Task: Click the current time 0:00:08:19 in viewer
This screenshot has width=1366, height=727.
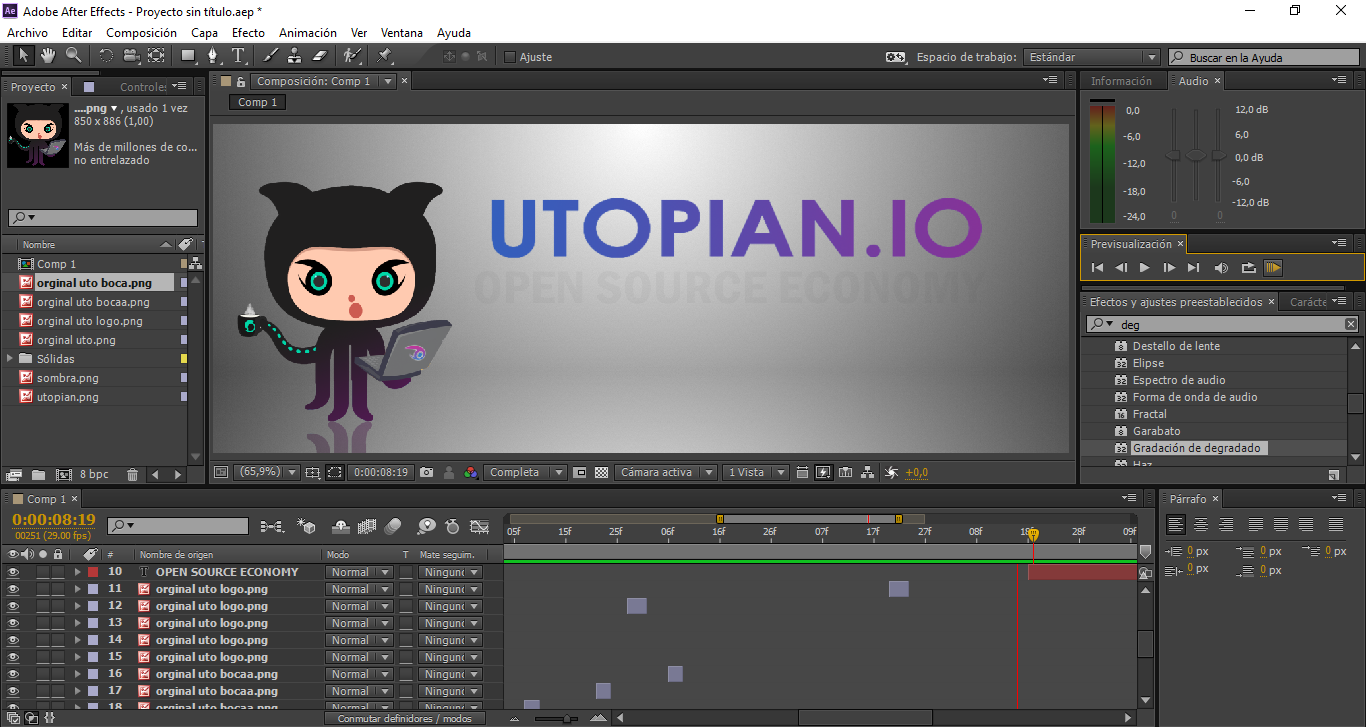Action: point(381,472)
